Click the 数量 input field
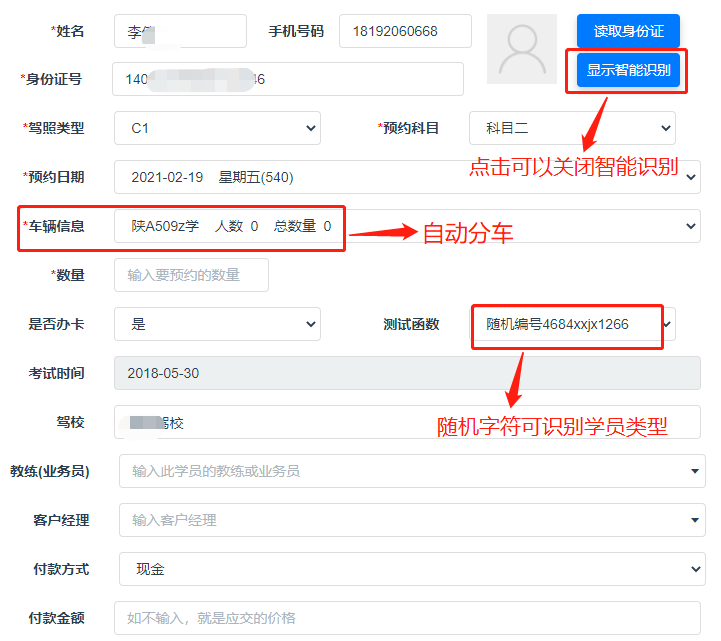This screenshot has height=641, width=721. tap(191, 275)
